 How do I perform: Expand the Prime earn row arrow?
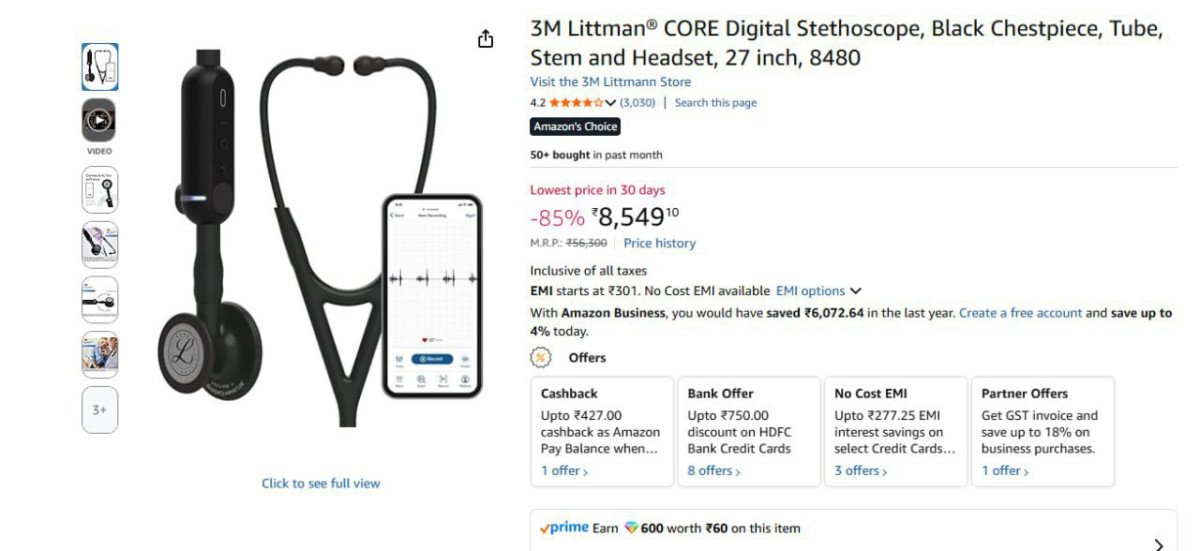click(x=1159, y=545)
